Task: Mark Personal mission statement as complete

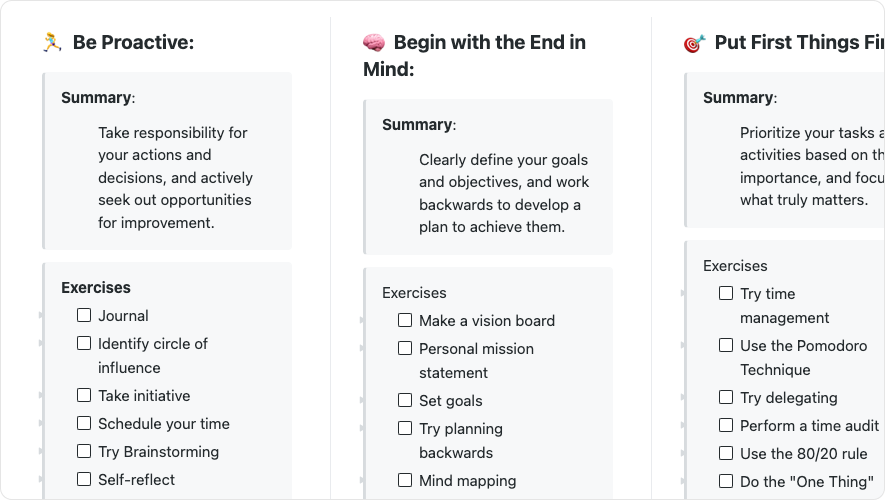Action: click(x=405, y=348)
